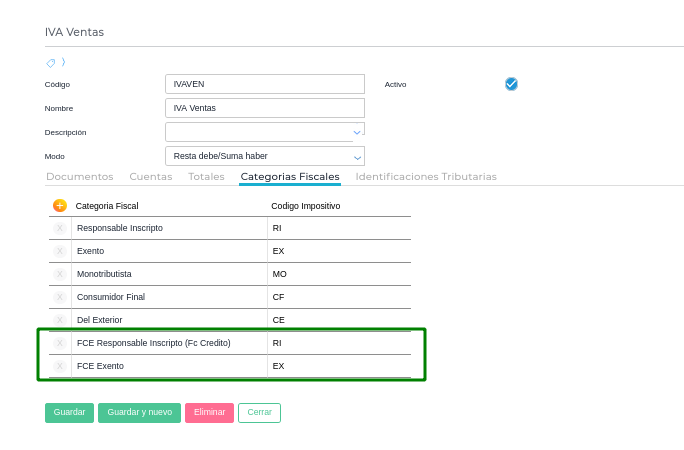Uncheck the Activo checkbox

point(511,84)
